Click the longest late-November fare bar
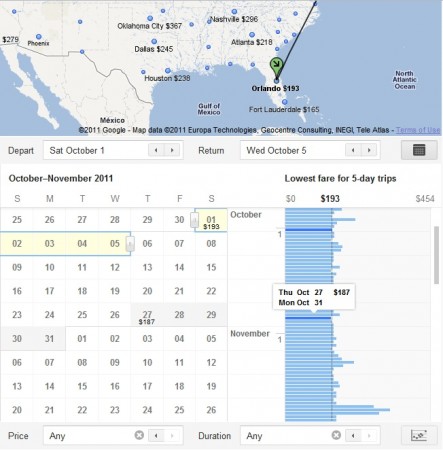 pos(338,410)
